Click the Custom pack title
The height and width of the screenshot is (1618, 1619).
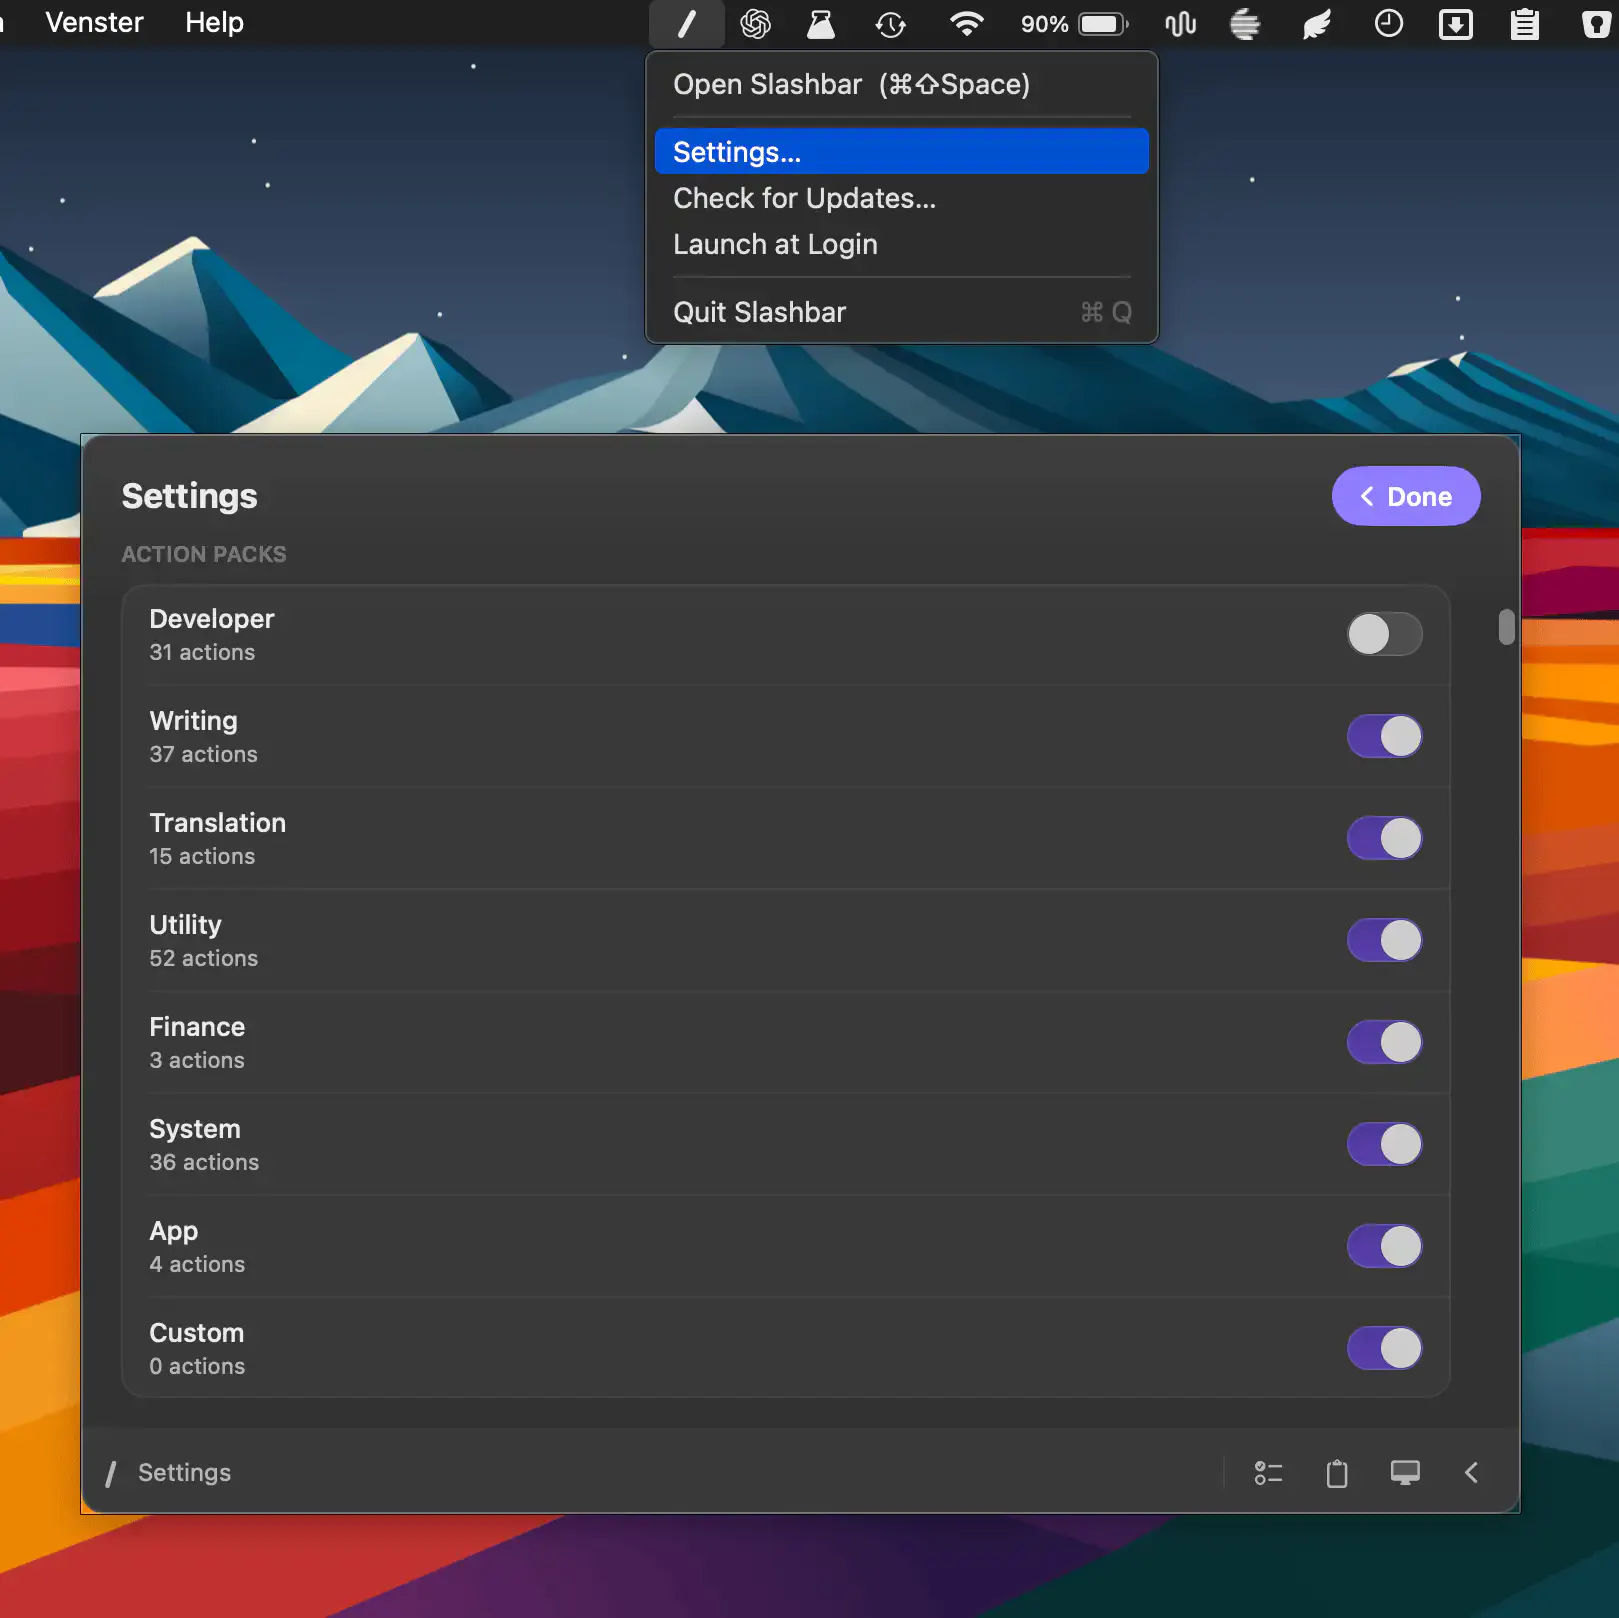point(197,1333)
